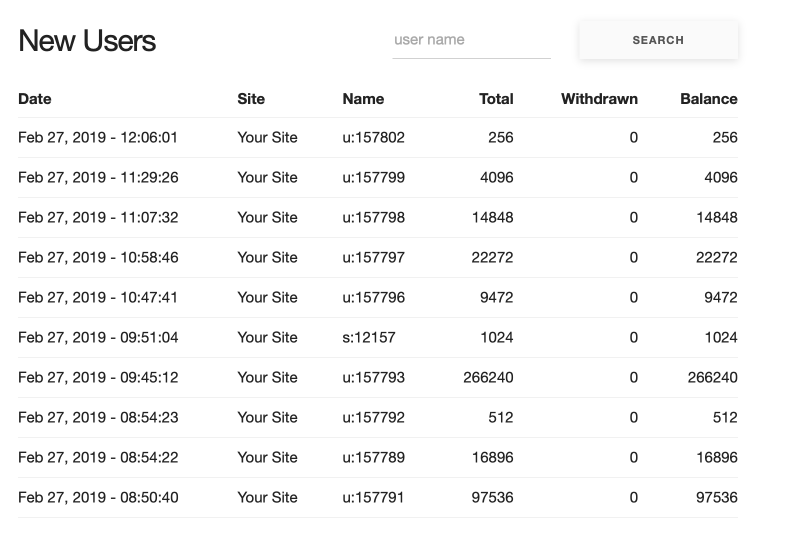The width and height of the screenshot is (808, 545).
Task: Select user u:157798 name cell
Action: pyautogui.click(x=374, y=217)
